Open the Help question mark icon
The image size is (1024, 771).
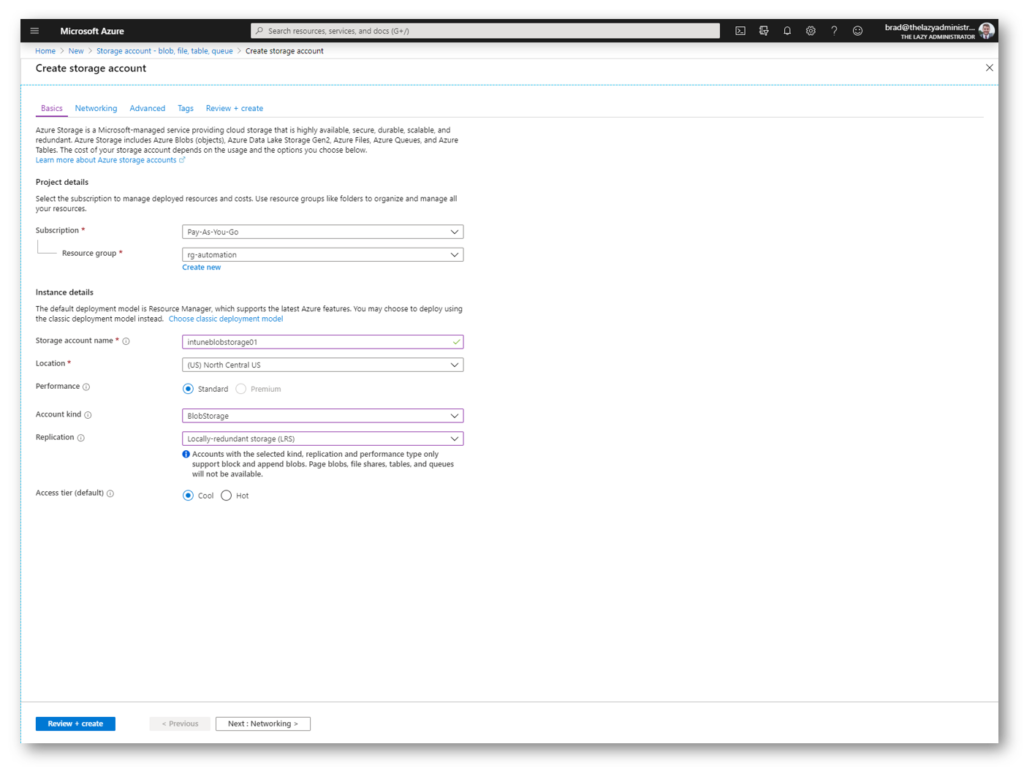coord(834,31)
